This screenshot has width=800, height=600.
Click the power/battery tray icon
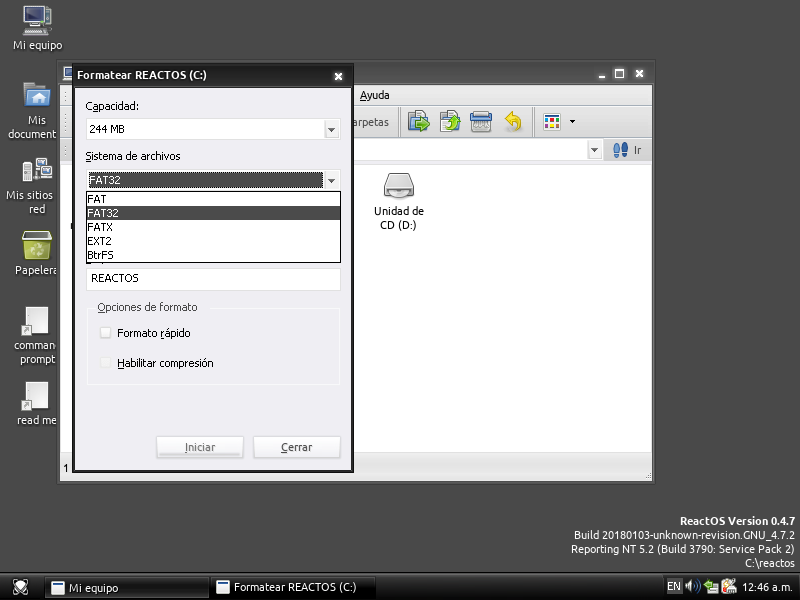tap(729, 586)
